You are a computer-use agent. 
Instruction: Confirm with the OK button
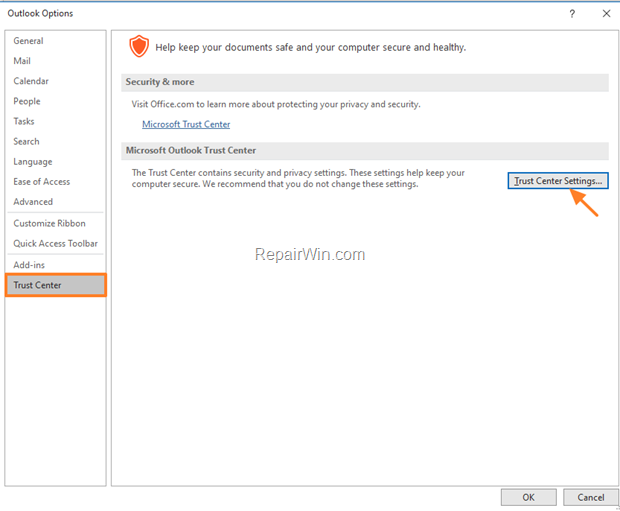point(529,497)
